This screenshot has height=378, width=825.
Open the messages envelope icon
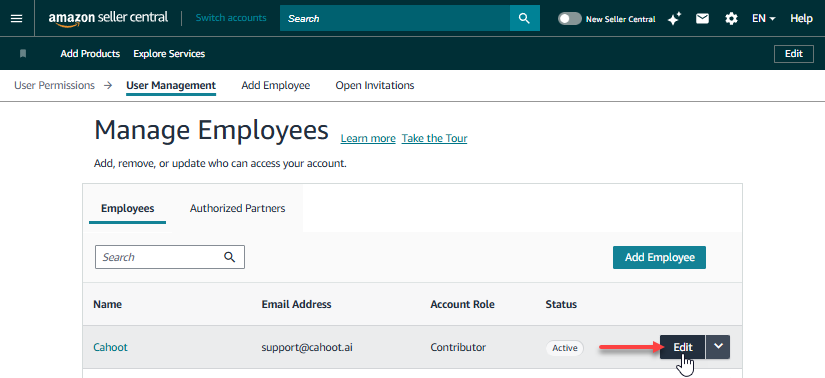(702, 18)
